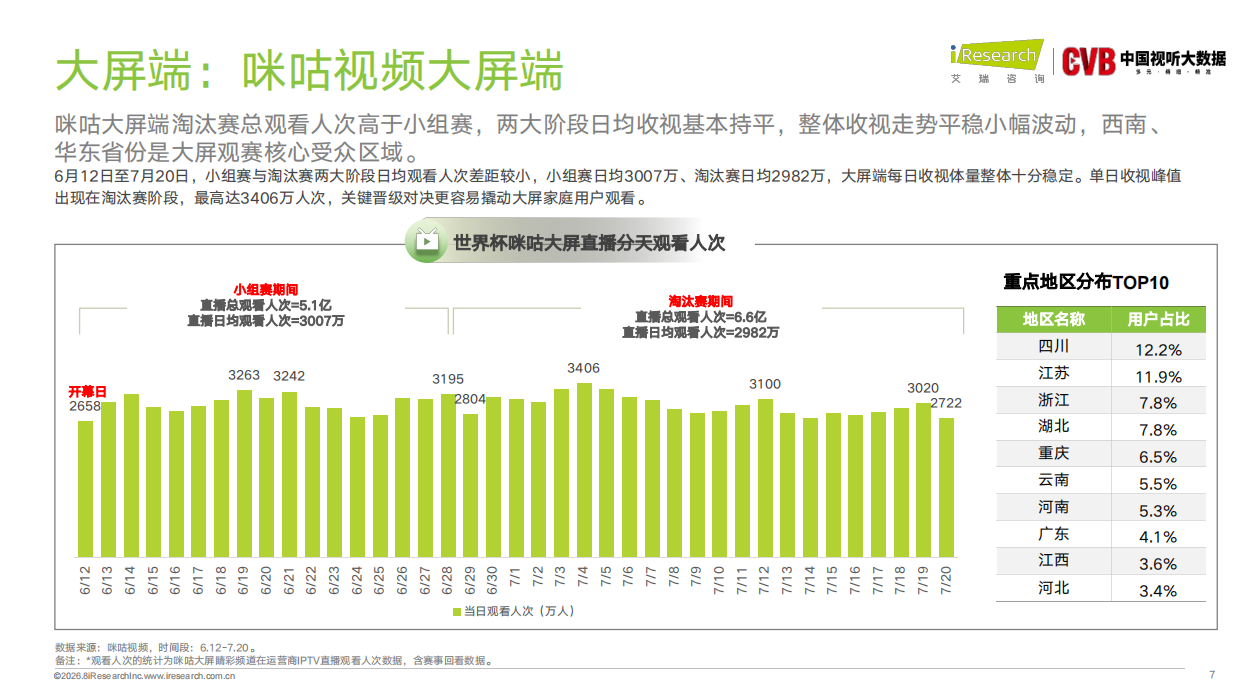Viewport: 1240px width, 697px height.
Task: Click the data label 3242
Action: click(x=289, y=376)
